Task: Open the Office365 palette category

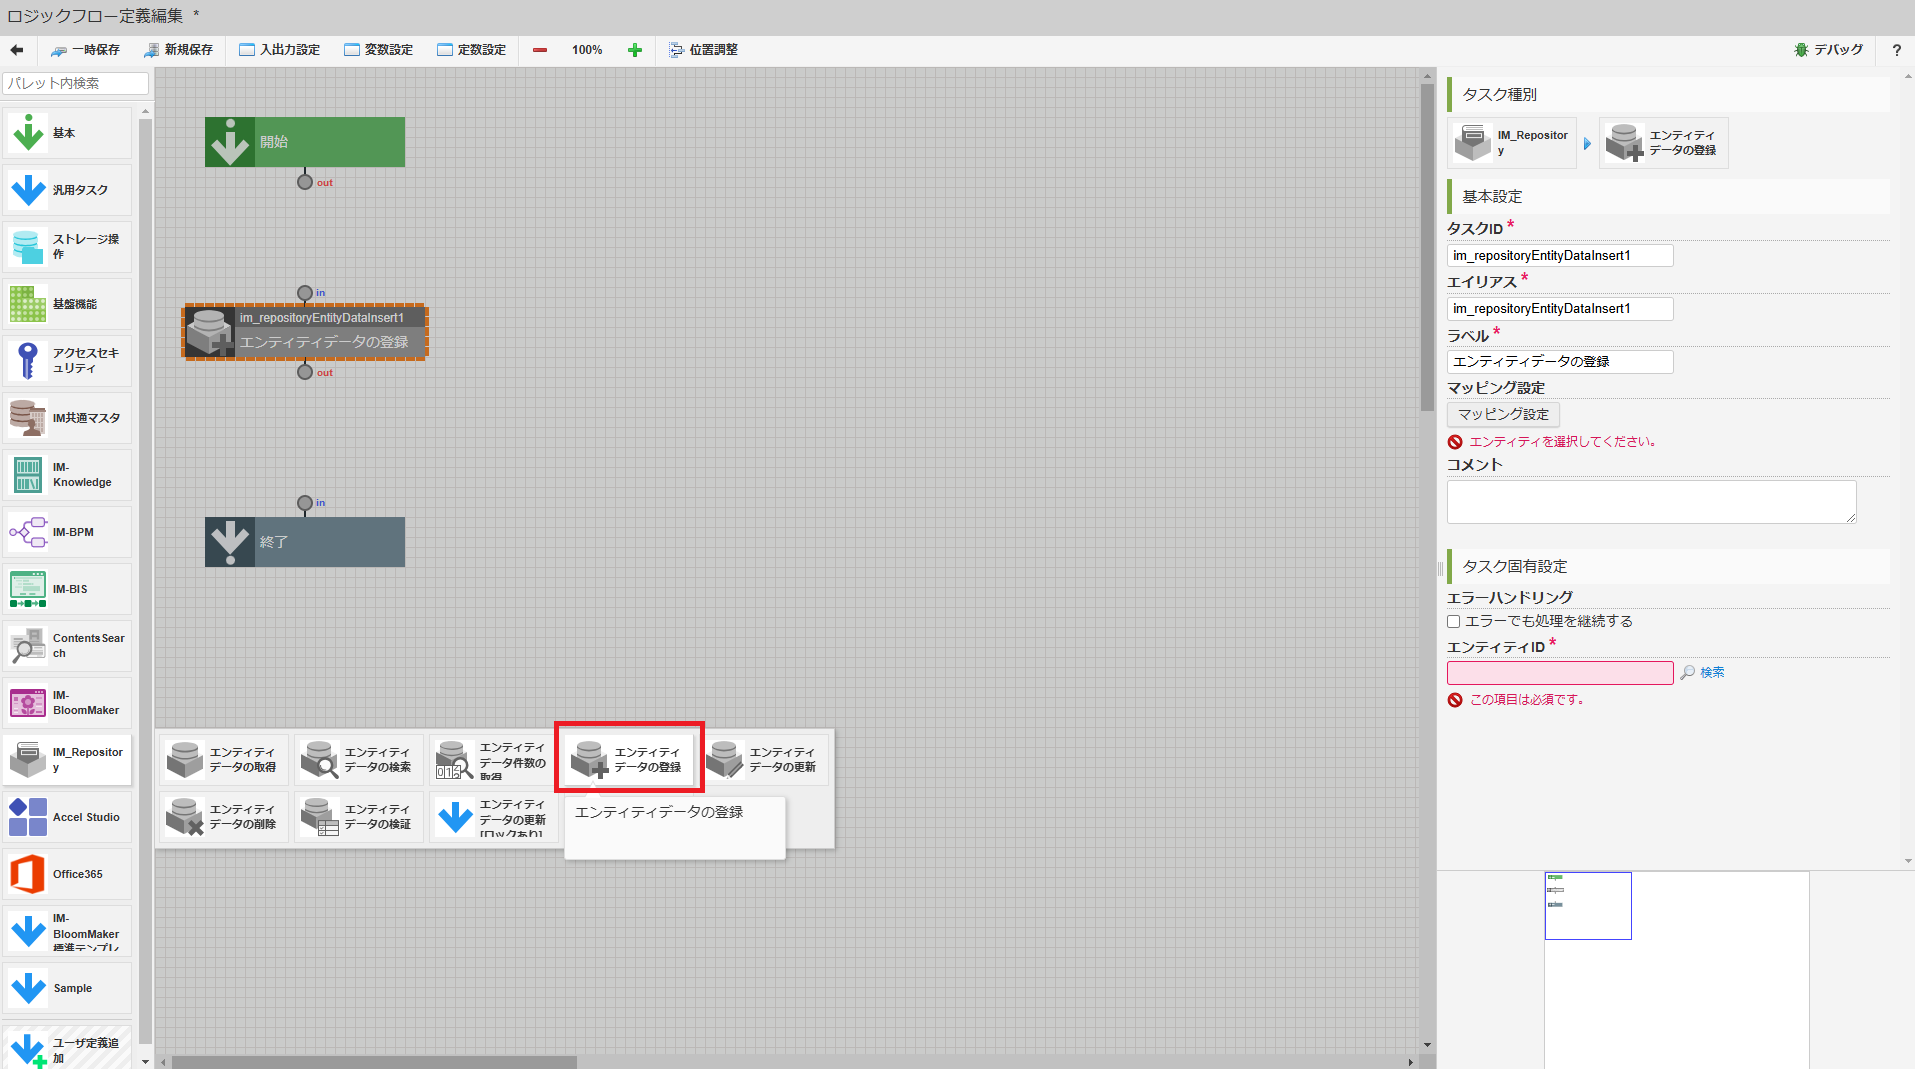Action: tap(67, 873)
